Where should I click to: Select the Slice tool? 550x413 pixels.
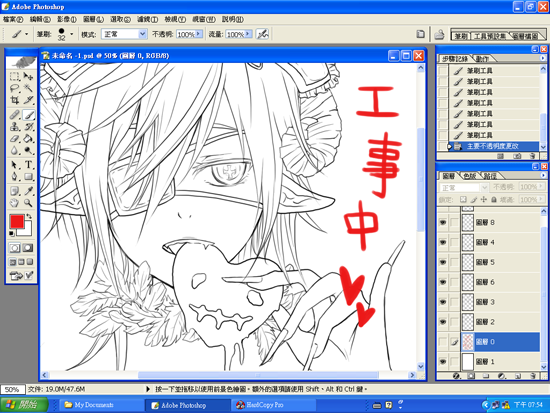(x=28, y=100)
